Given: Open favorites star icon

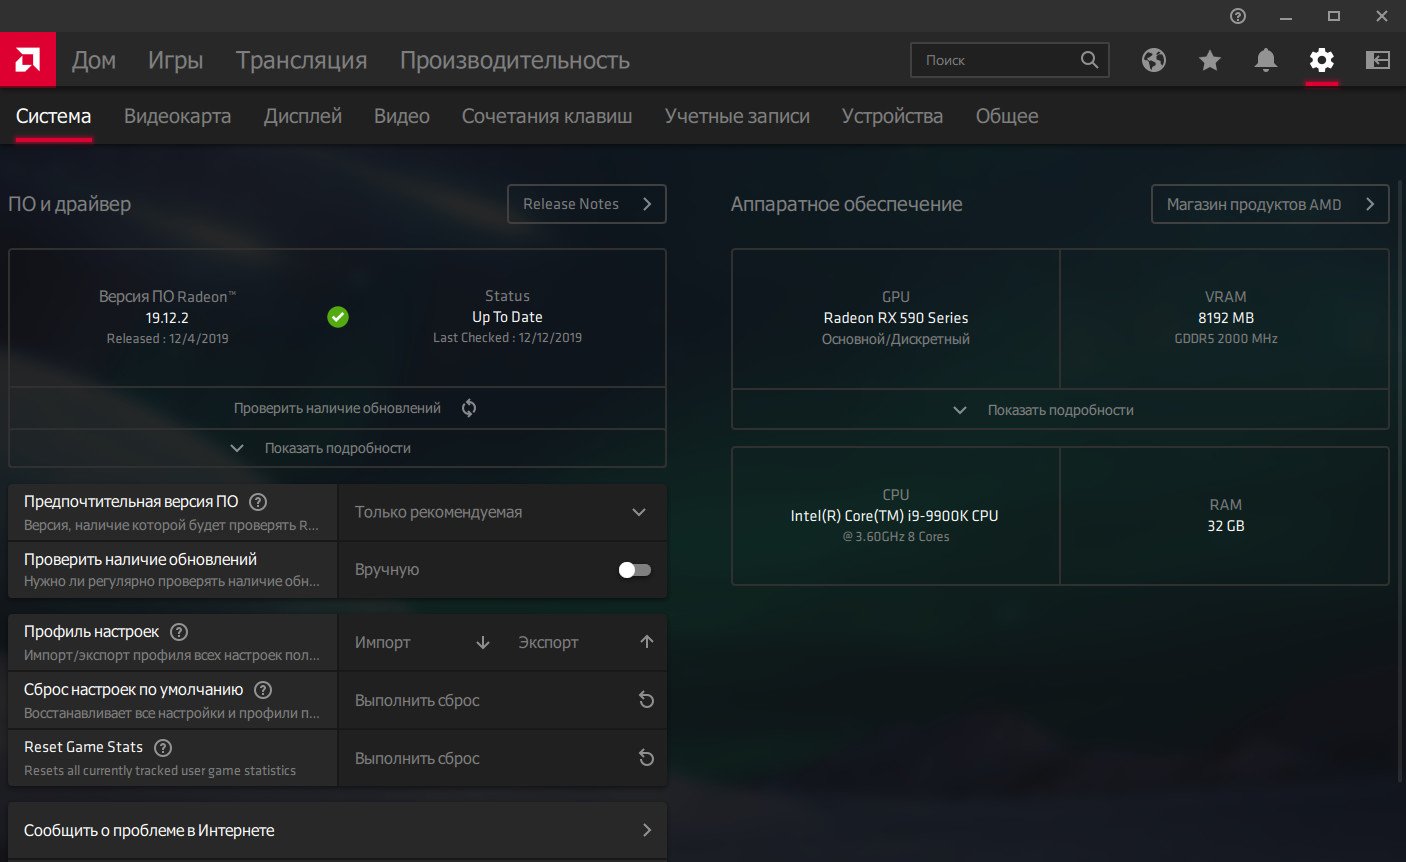Looking at the screenshot, I should coord(1209,60).
